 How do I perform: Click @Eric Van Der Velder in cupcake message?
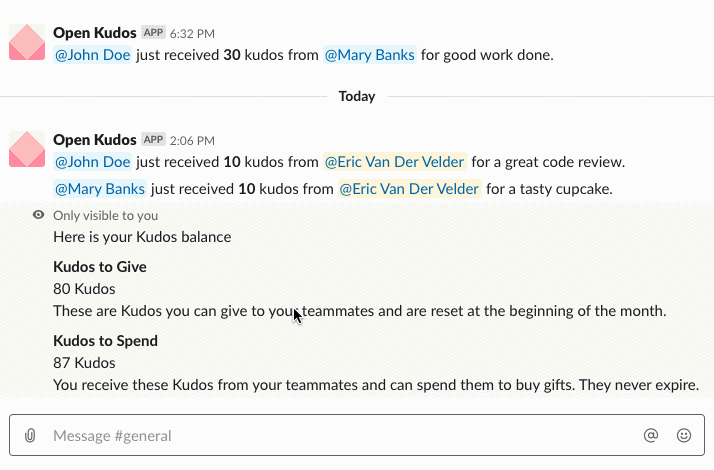click(x=409, y=189)
